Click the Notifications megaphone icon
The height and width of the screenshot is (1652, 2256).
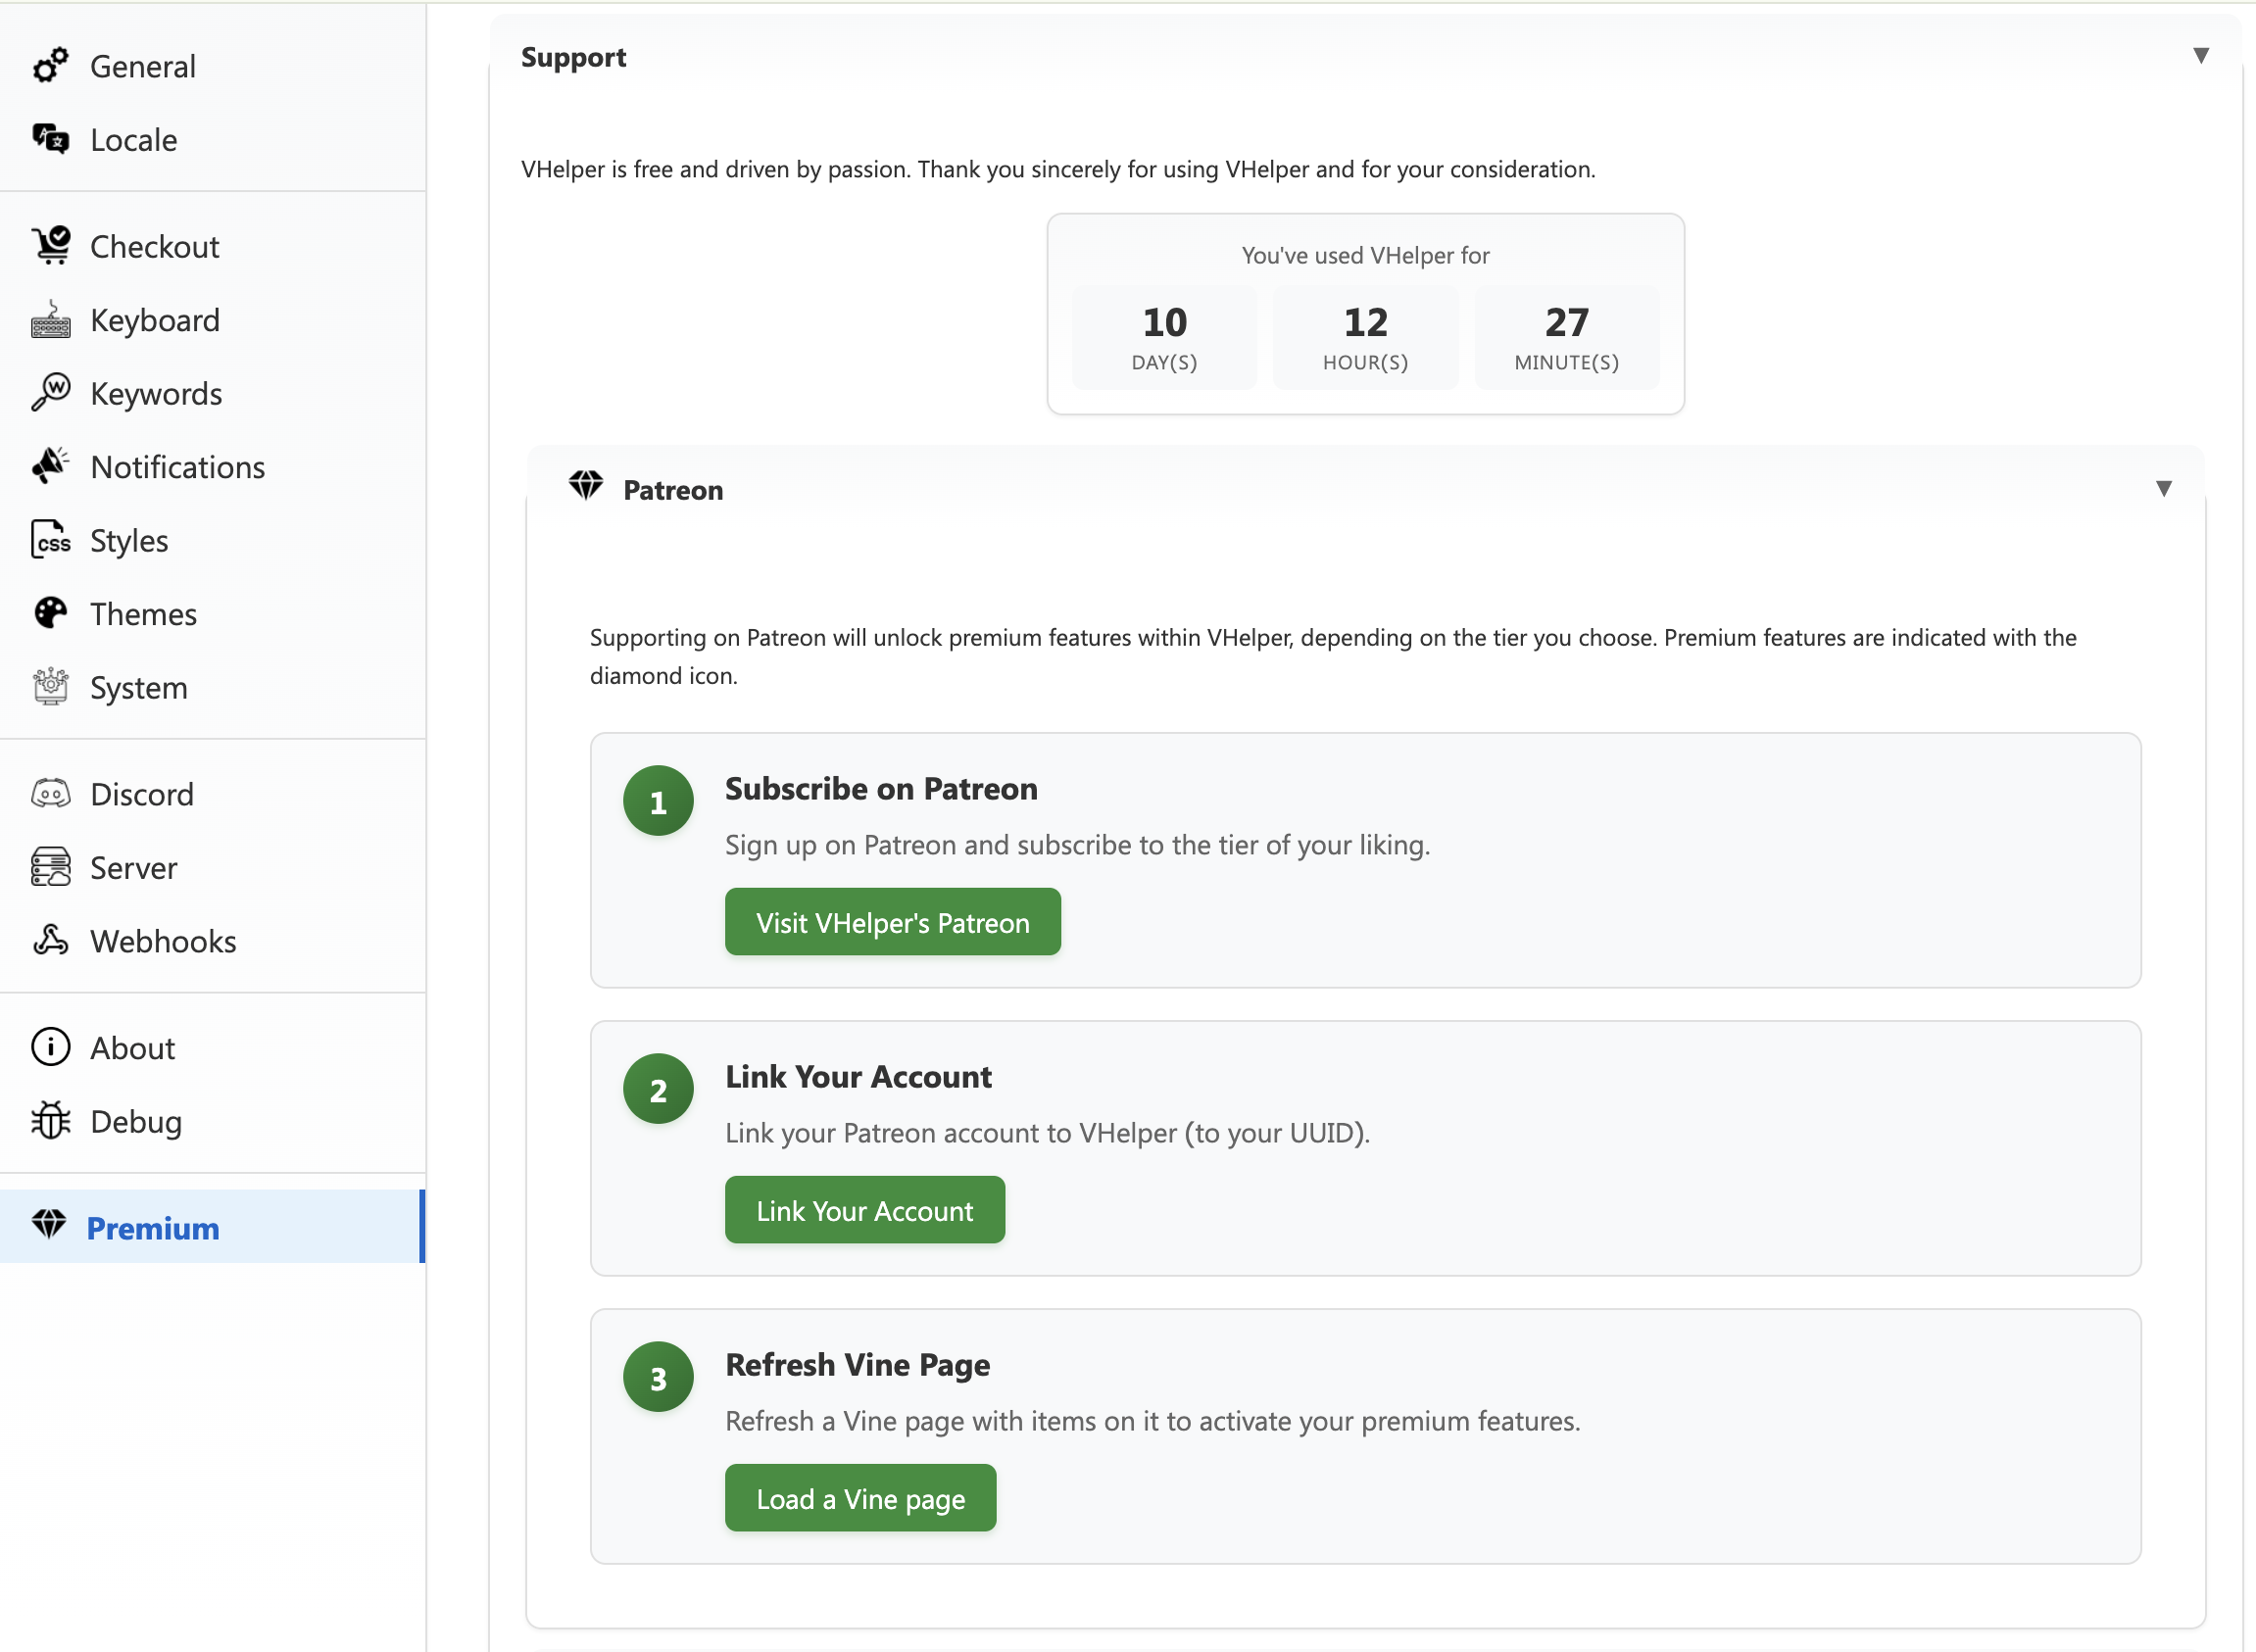50,466
